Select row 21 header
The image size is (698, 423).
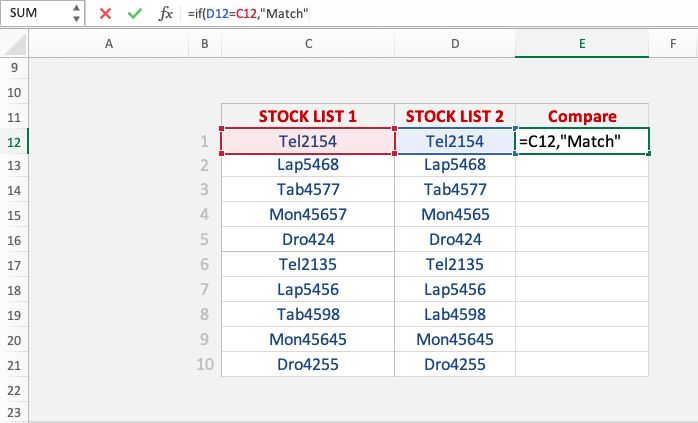14,365
